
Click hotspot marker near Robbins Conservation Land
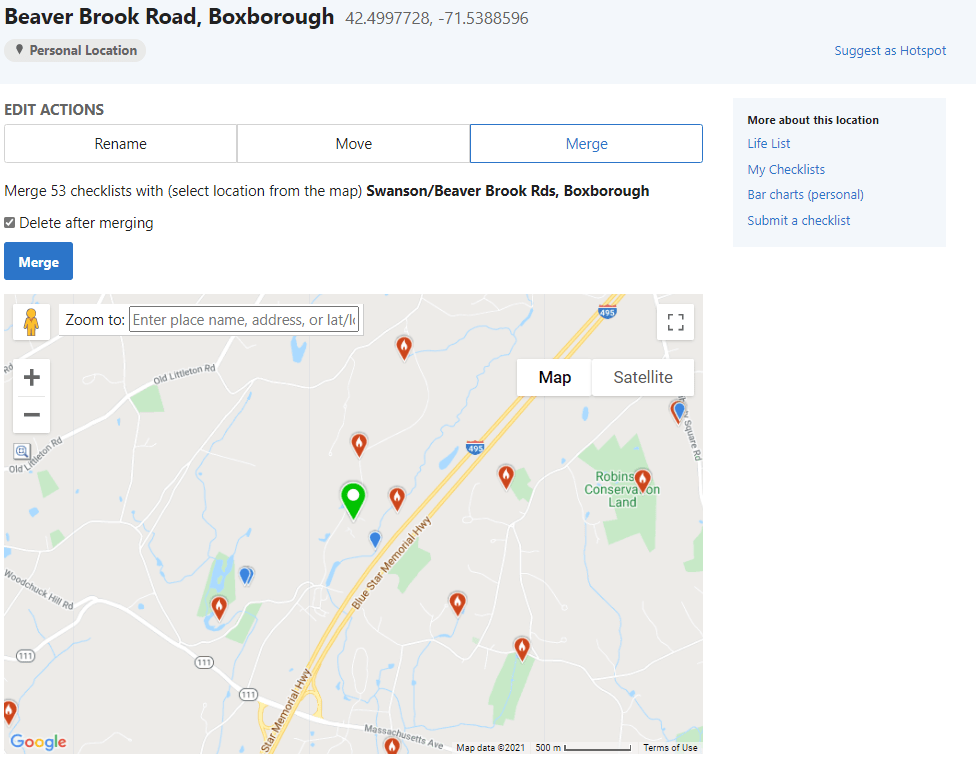pyautogui.click(x=642, y=480)
